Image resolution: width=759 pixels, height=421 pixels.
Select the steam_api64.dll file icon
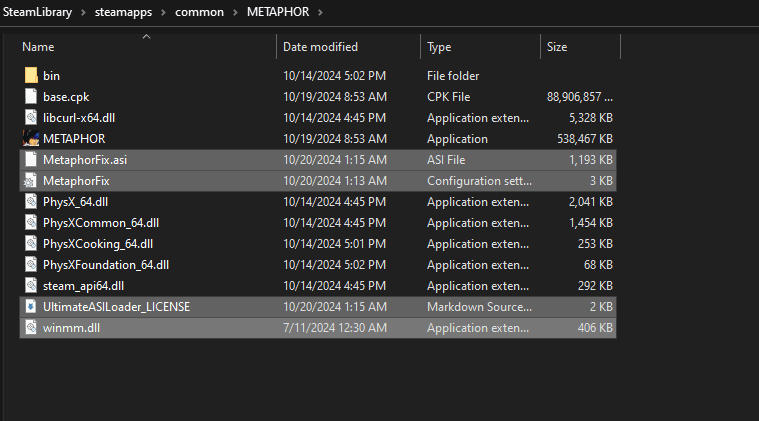[30, 285]
